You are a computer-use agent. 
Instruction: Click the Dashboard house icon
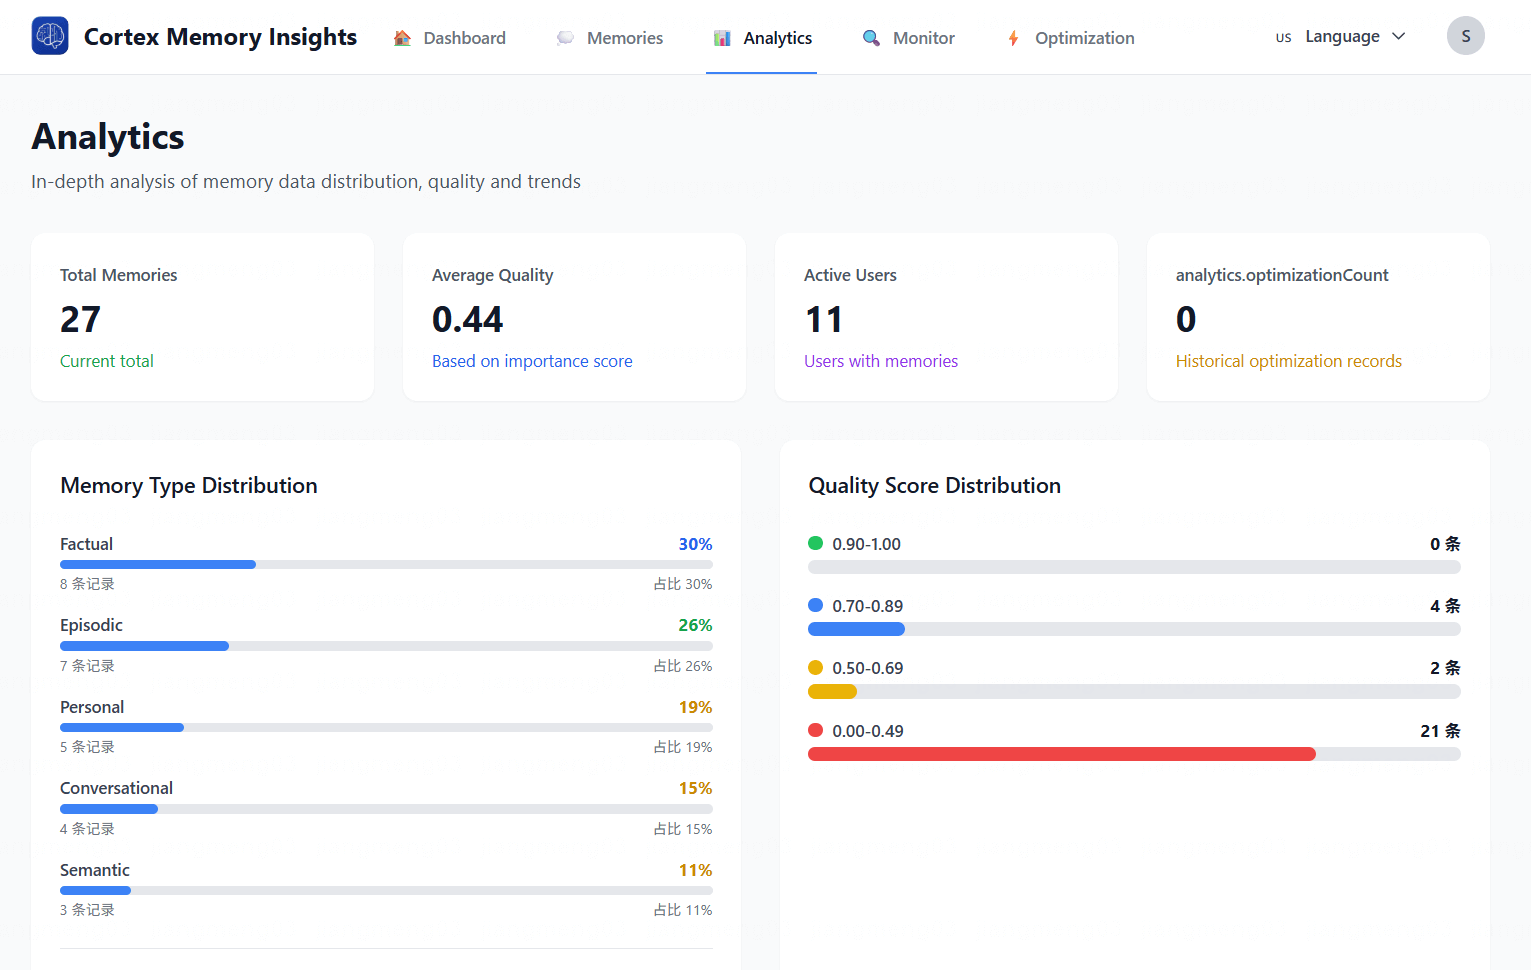(402, 37)
